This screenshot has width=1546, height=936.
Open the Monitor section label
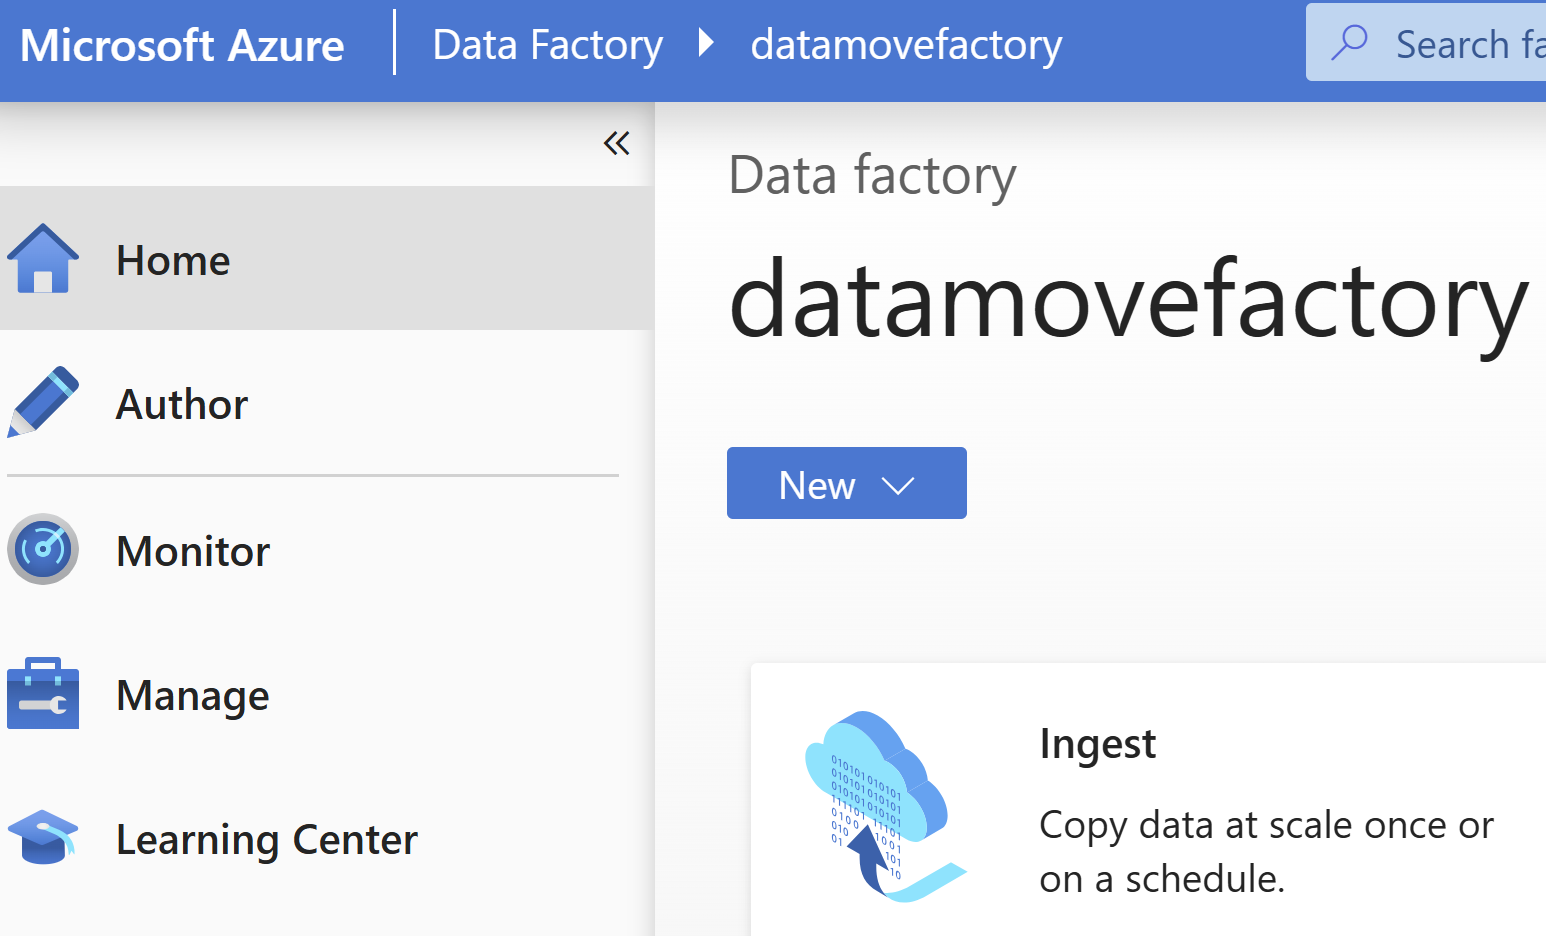click(193, 551)
